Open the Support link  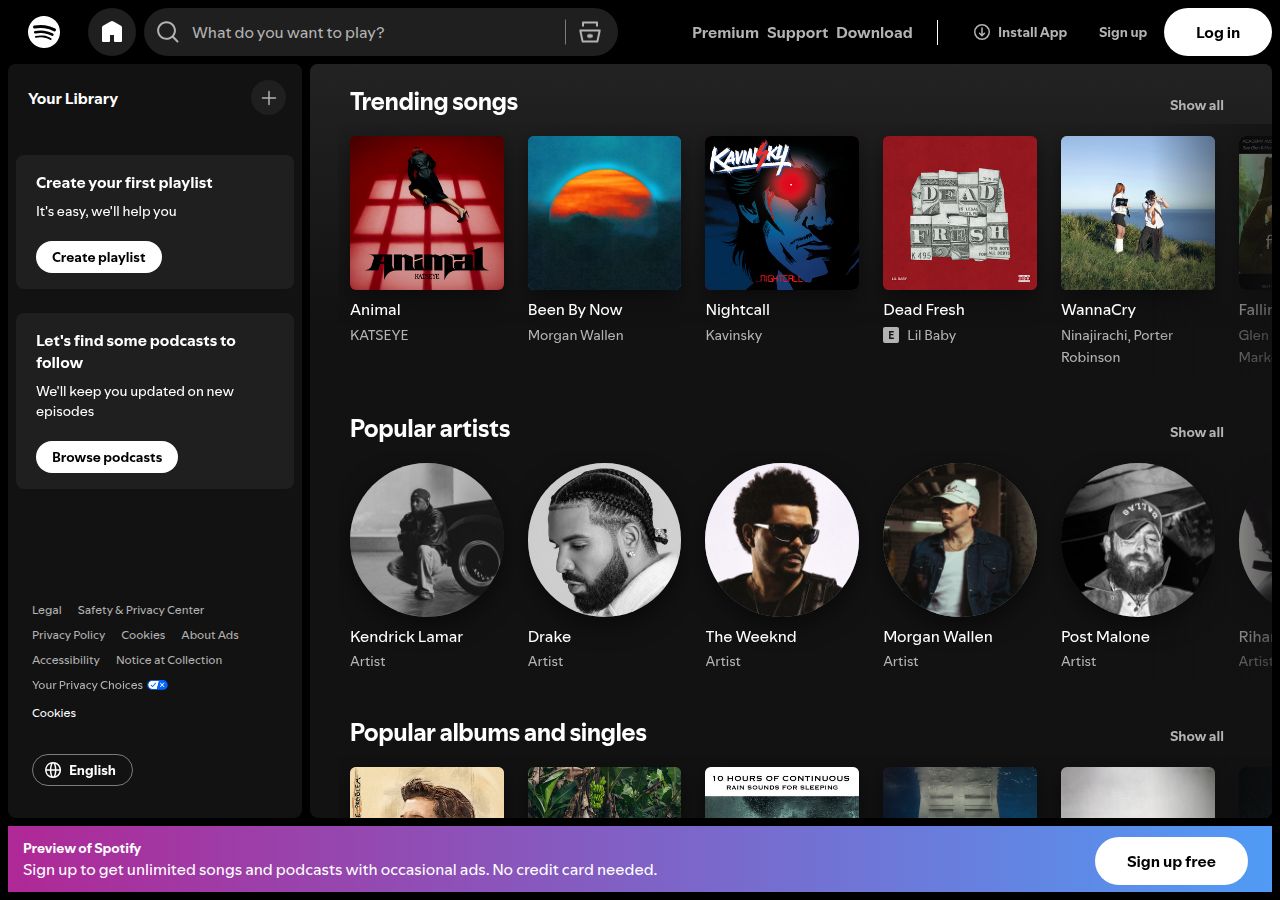click(x=797, y=32)
